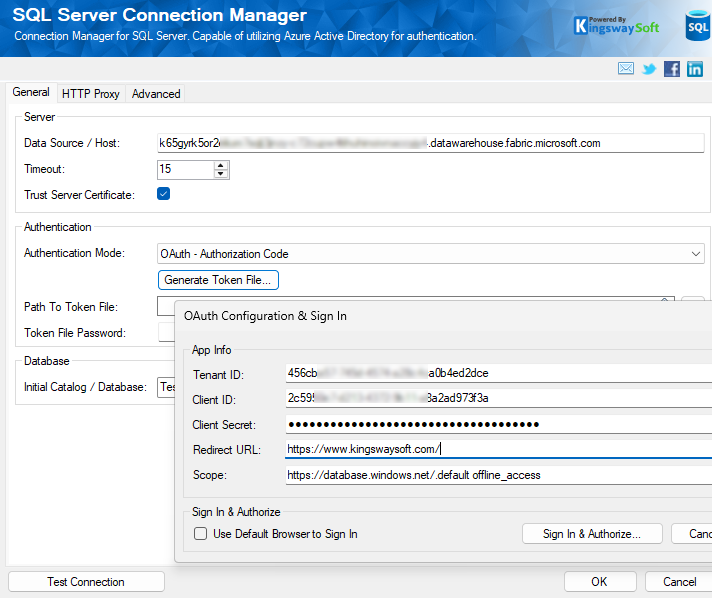Click the Redirect URL field
The height and width of the screenshot is (598, 712).
click(499, 450)
